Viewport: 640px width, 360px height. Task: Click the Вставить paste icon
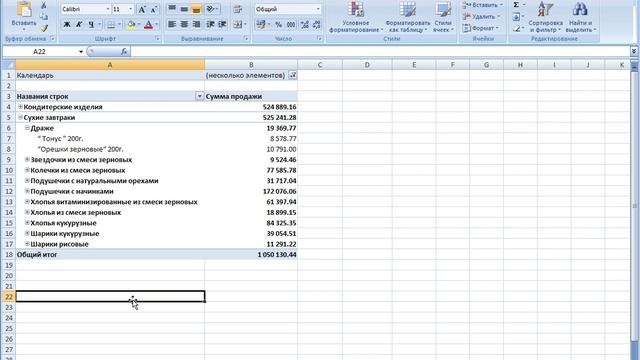click(24, 9)
